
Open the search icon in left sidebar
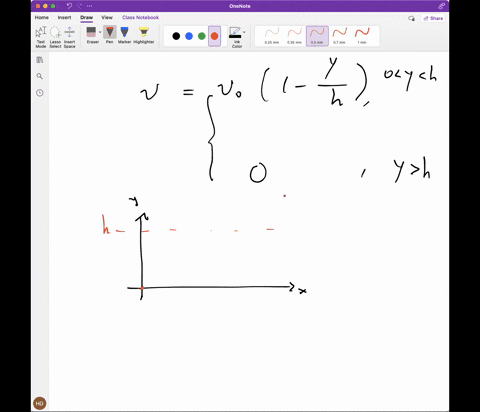click(40, 76)
